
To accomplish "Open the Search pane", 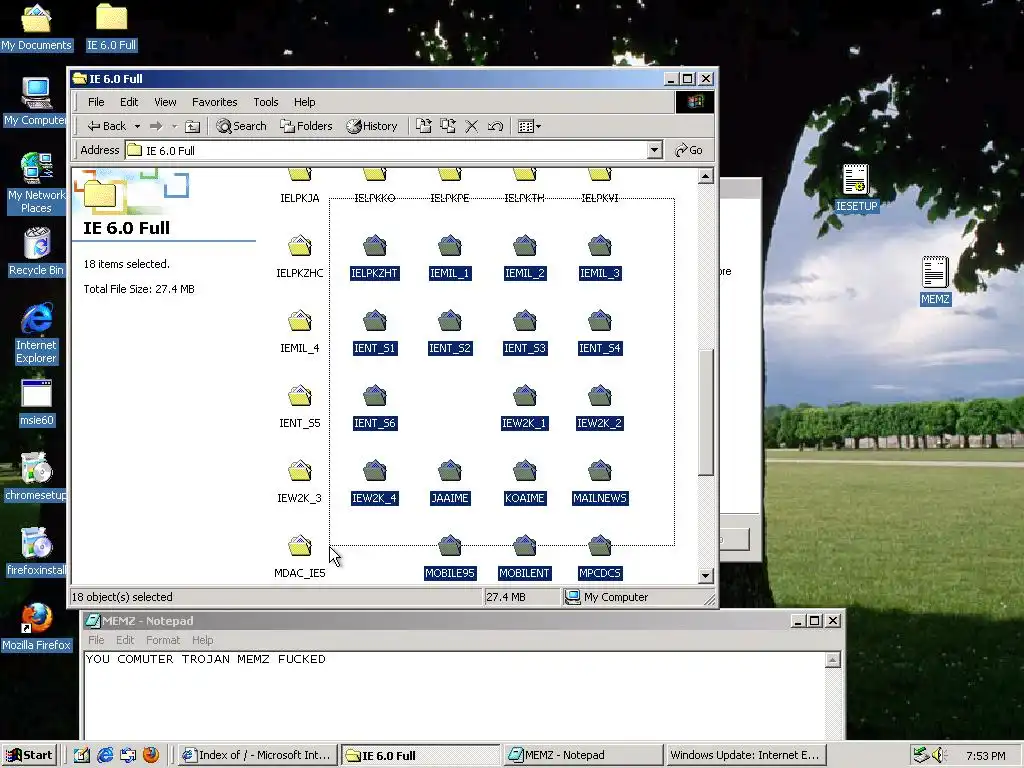I will click(x=242, y=126).
